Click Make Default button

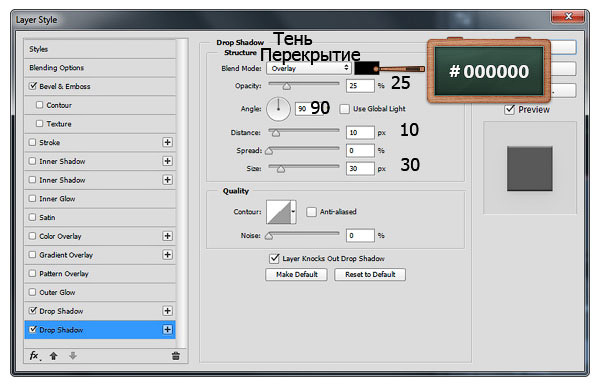[297, 274]
